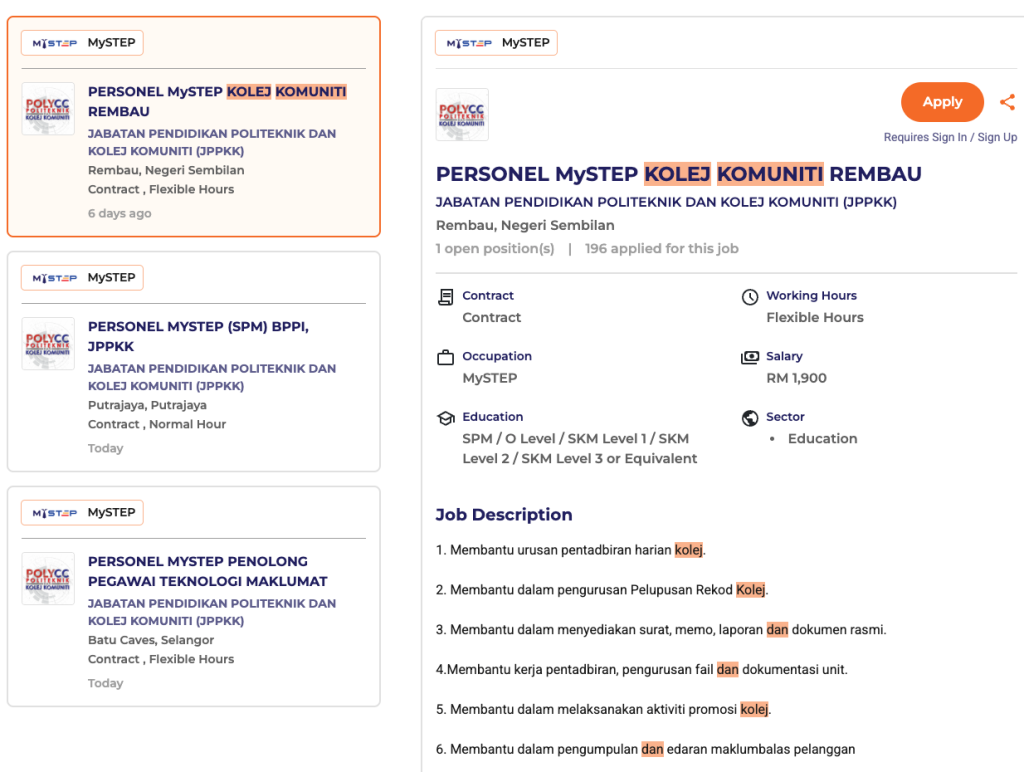Image resolution: width=1024 pixels, height=772 pixels.
Task: Click the MySTEP badge on Batu Caves card
Action: (82, 513)
